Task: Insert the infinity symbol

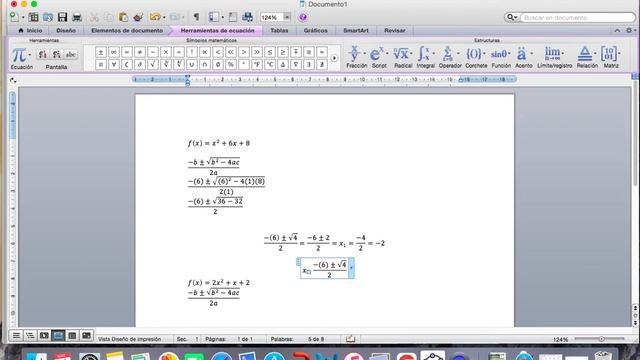Action: tap(114, 52)
